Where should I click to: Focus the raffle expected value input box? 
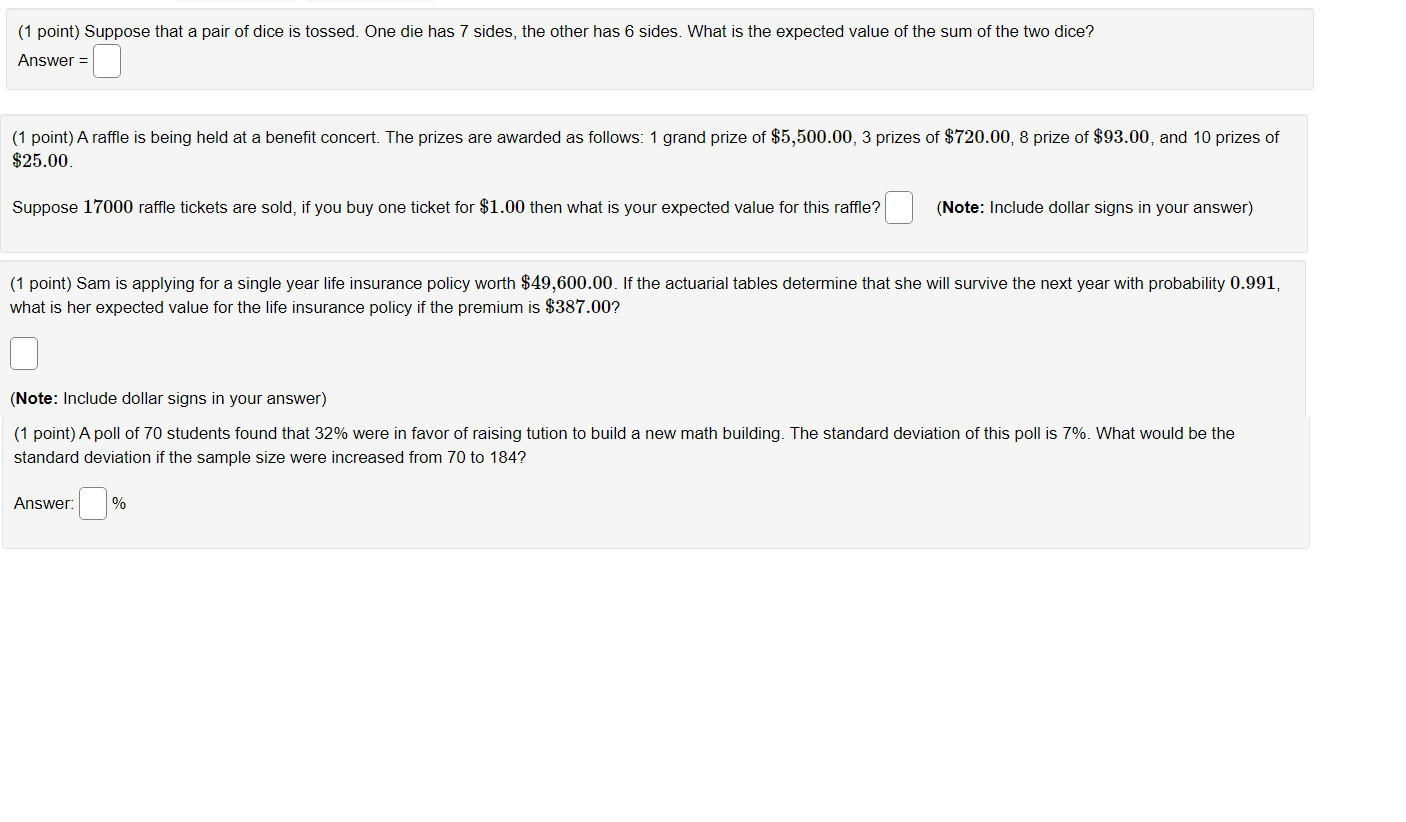[x=898, y=208]
